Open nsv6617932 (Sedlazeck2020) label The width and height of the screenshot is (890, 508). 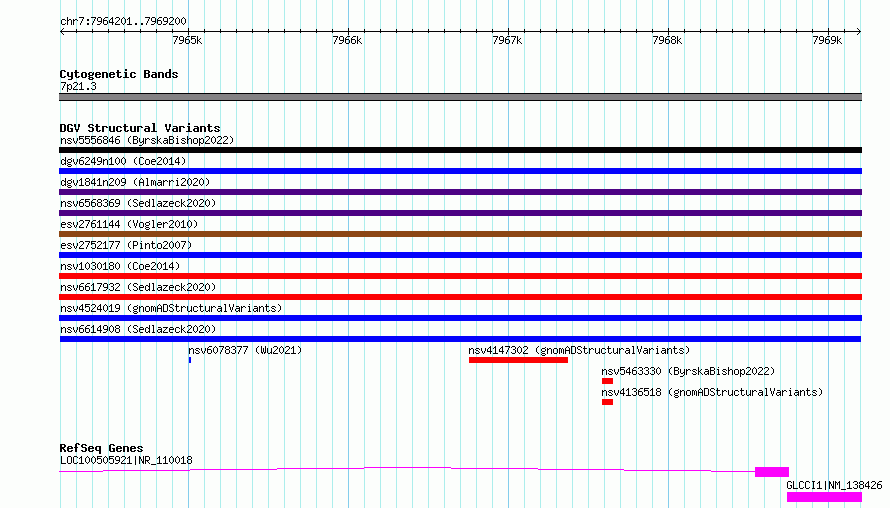click(x=138, y=287)
